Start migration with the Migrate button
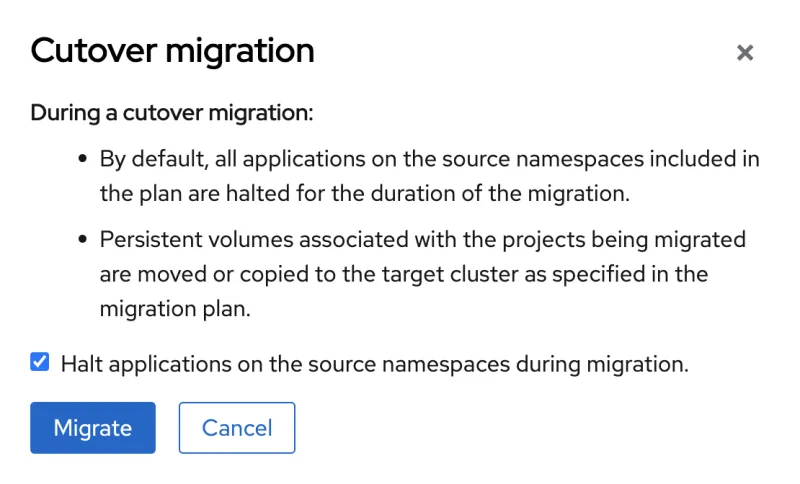The image size is (800, 484). click(x=93, y=428)
